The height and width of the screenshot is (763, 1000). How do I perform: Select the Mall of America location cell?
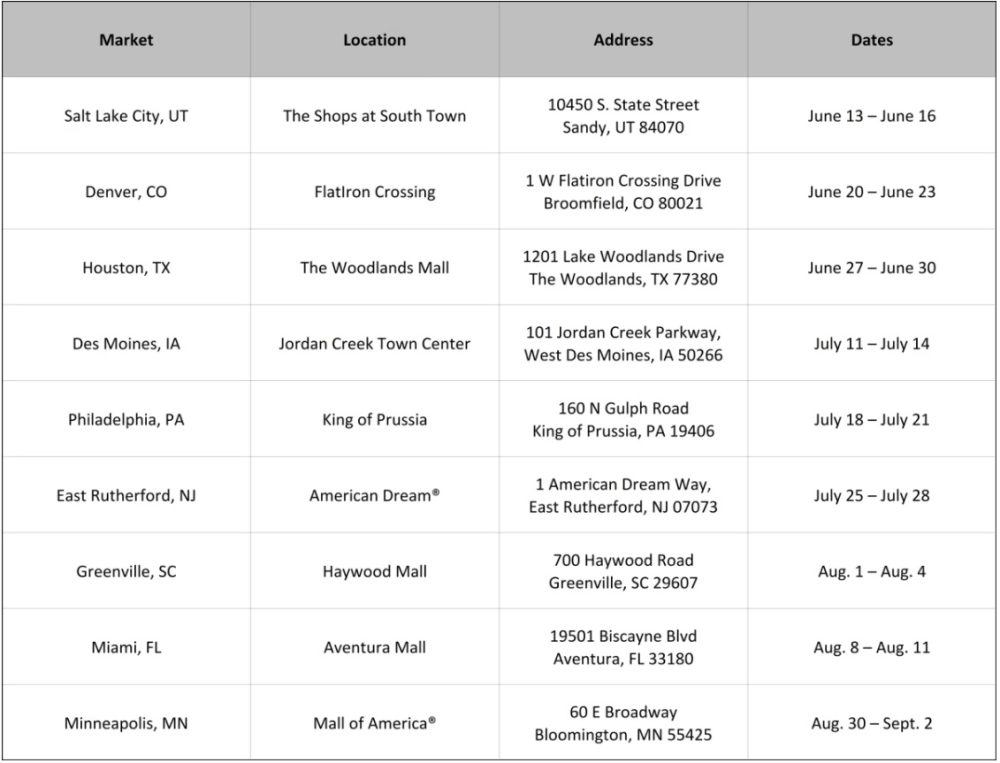[x=374, y=724]
